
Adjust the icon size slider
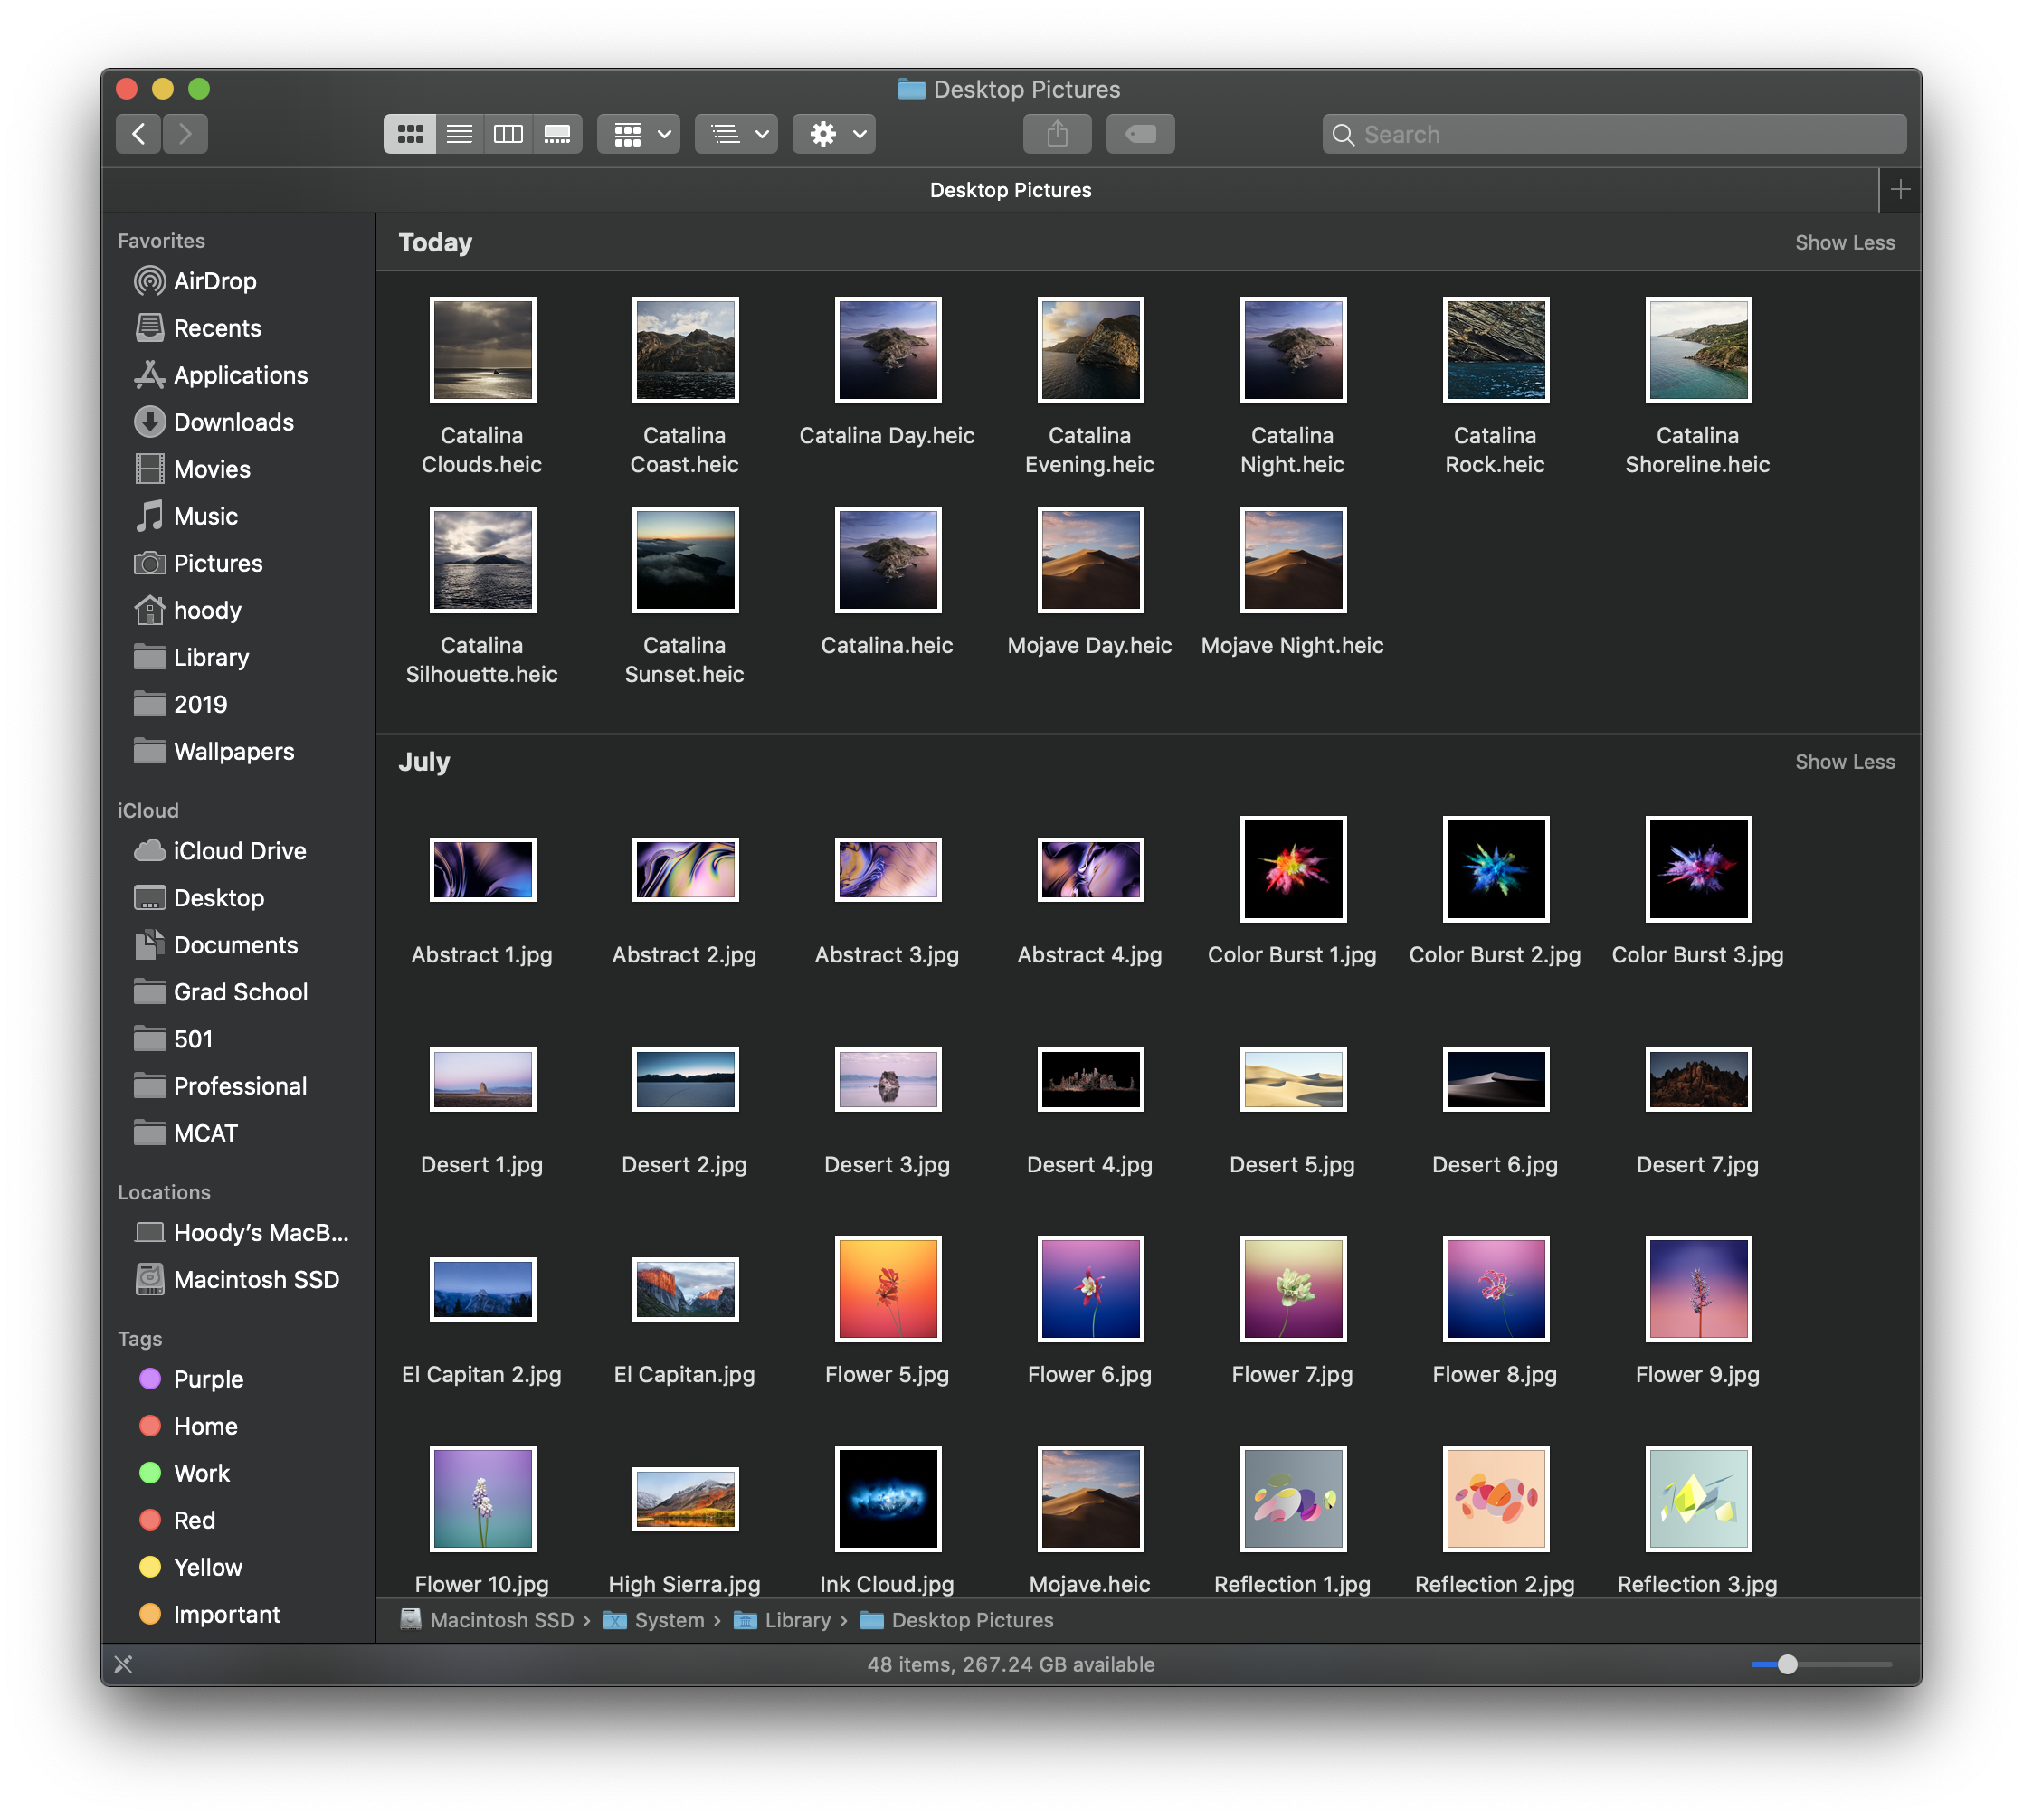(1787, 1664)
